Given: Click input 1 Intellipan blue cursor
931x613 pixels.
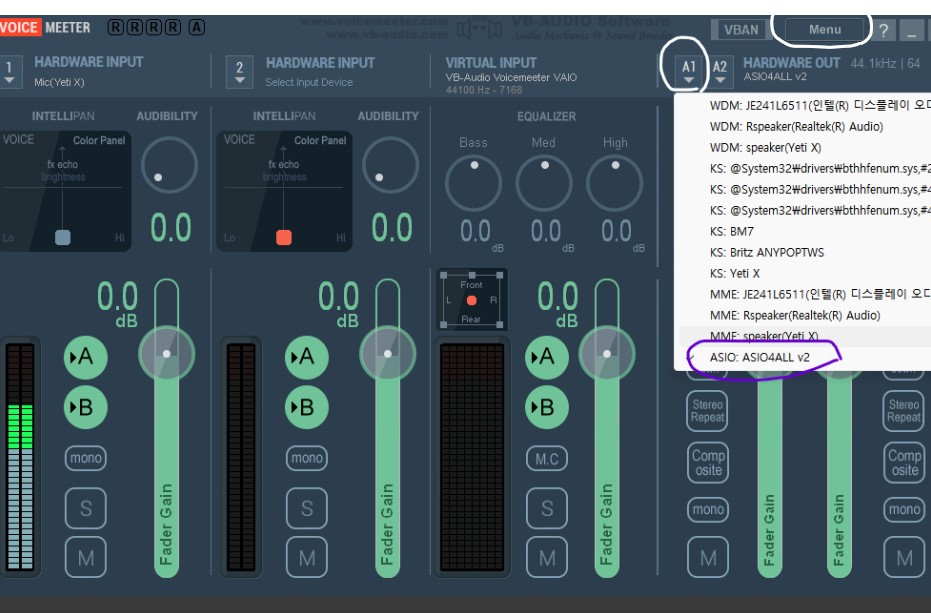Looking at the screenshot, I should pos(62,238).
